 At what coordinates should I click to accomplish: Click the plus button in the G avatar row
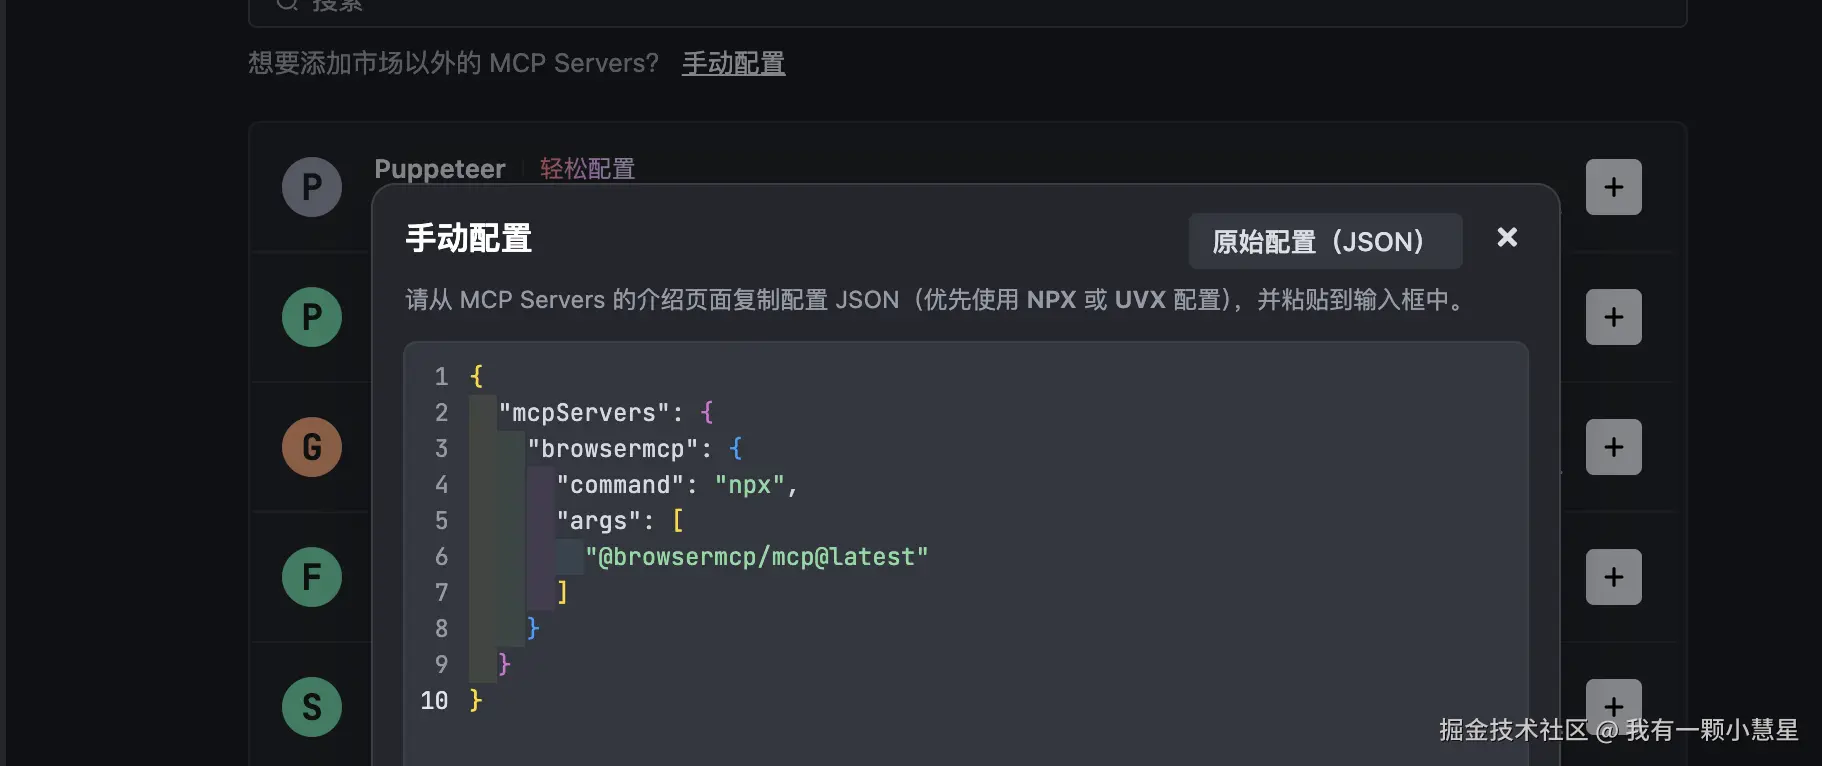(1613, 447)
